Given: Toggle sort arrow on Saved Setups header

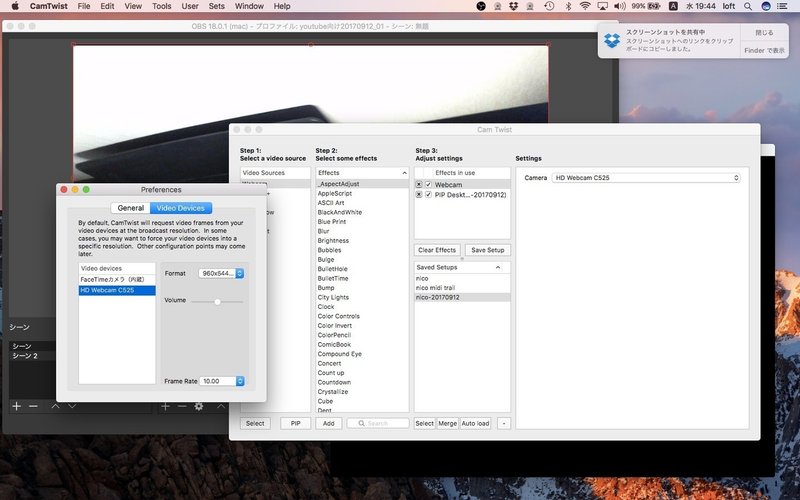Looking at the screenshot, I should (x=497, y=267).
